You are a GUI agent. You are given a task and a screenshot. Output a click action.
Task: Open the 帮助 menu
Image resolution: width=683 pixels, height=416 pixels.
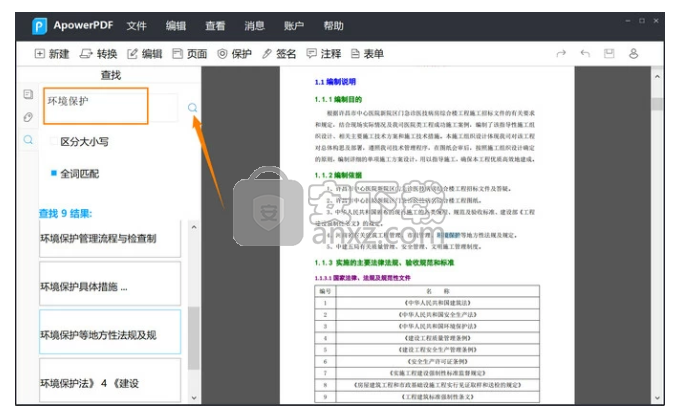[333, 26]
